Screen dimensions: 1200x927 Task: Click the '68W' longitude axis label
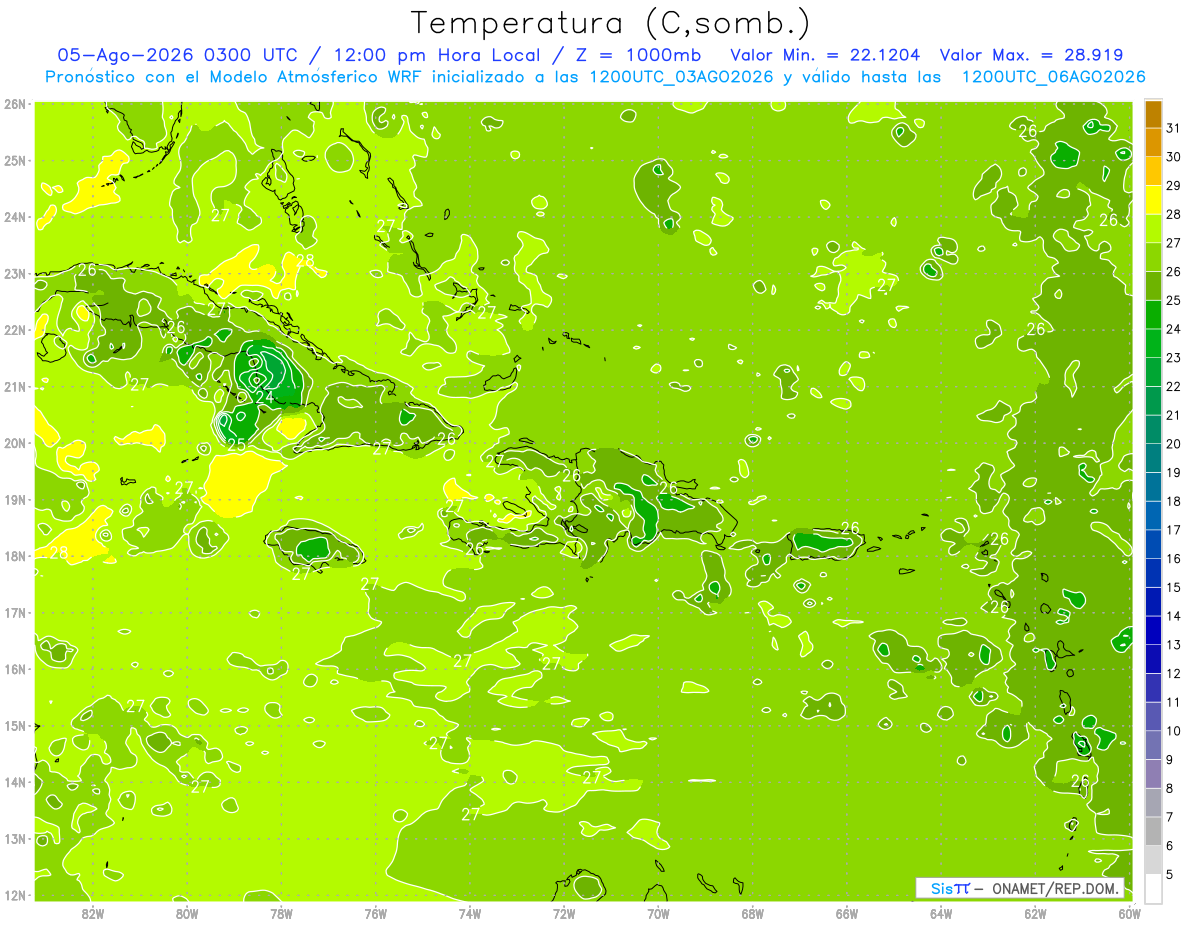click(752, 912)
